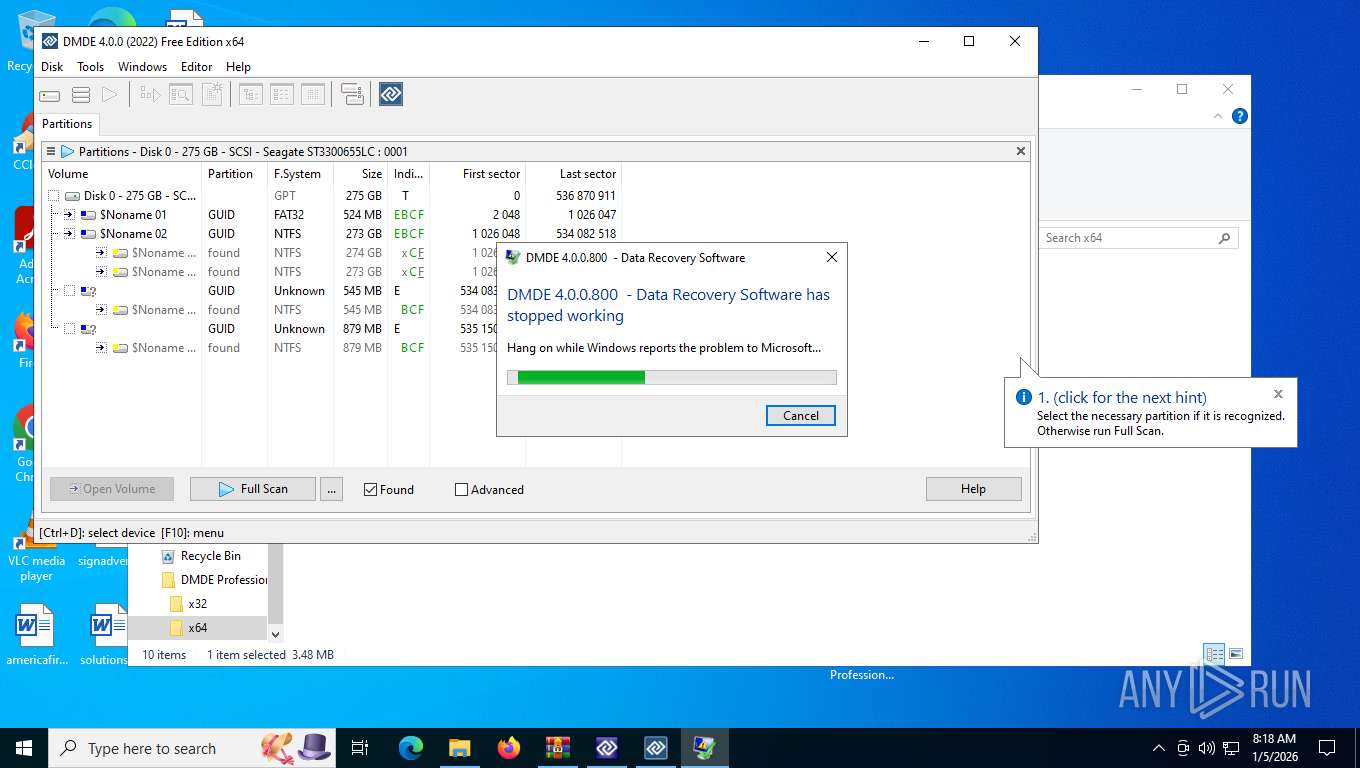The height and width of the screenshot is (768, 1360).
Task: Click the Help button in Partitions panel
Action: point(973,489)
